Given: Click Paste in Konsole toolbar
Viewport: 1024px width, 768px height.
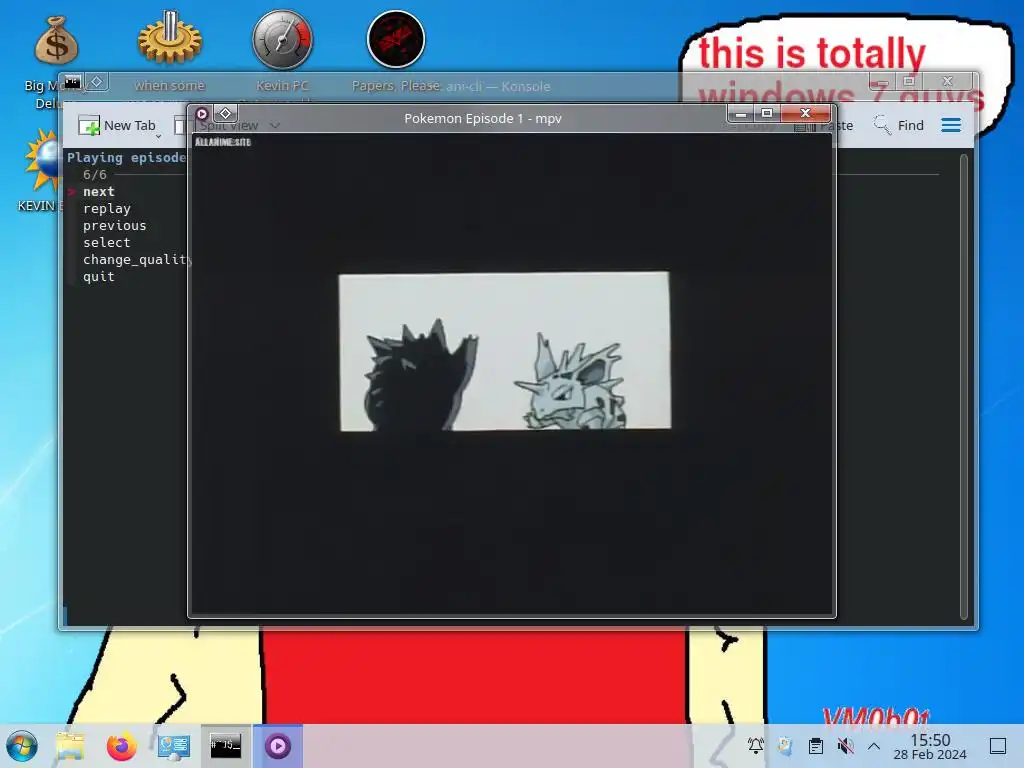Looking at the screenshot, I should pyautogui.click(x=824, y=126).
